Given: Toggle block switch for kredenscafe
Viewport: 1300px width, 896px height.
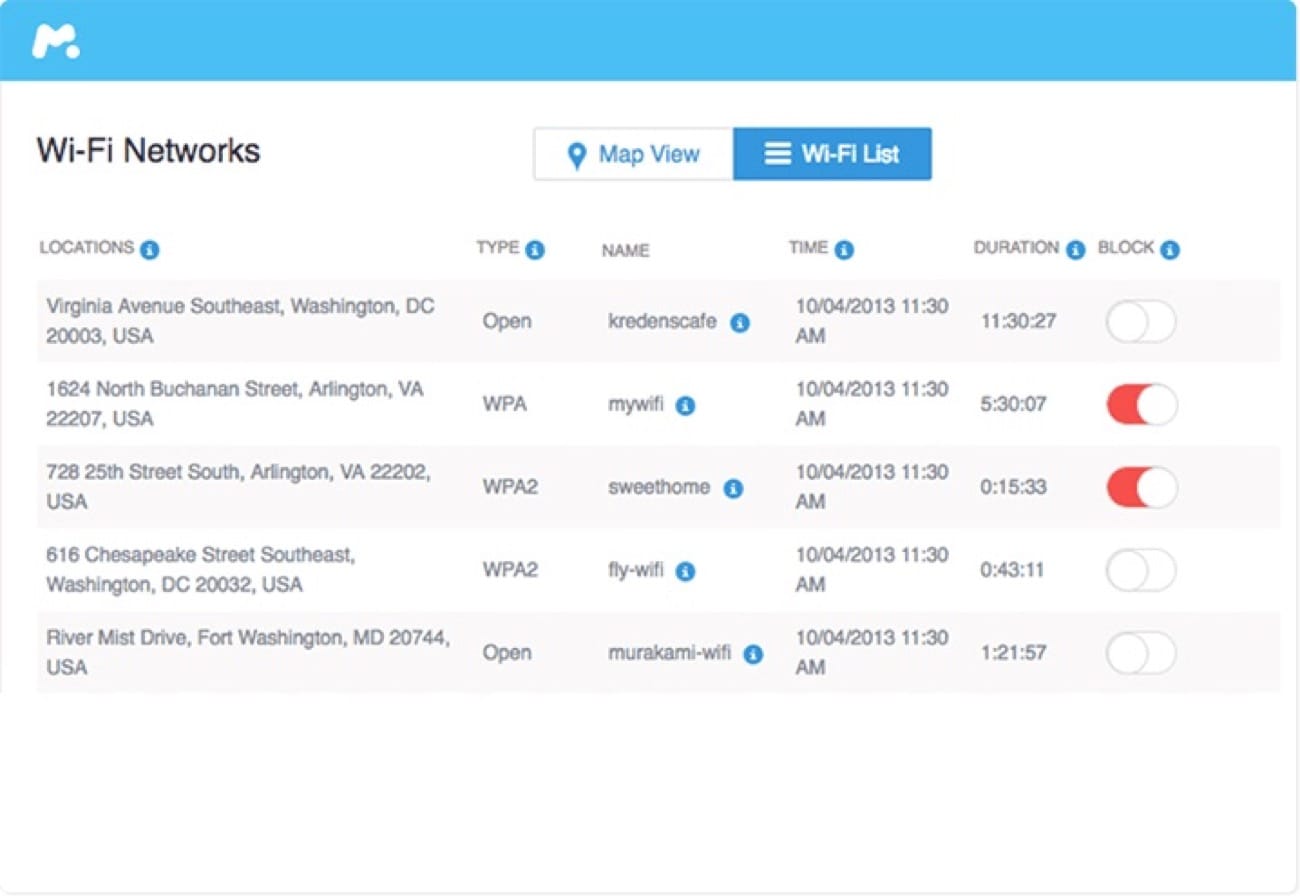Looking at the screenshot, I should [1141, 322].
